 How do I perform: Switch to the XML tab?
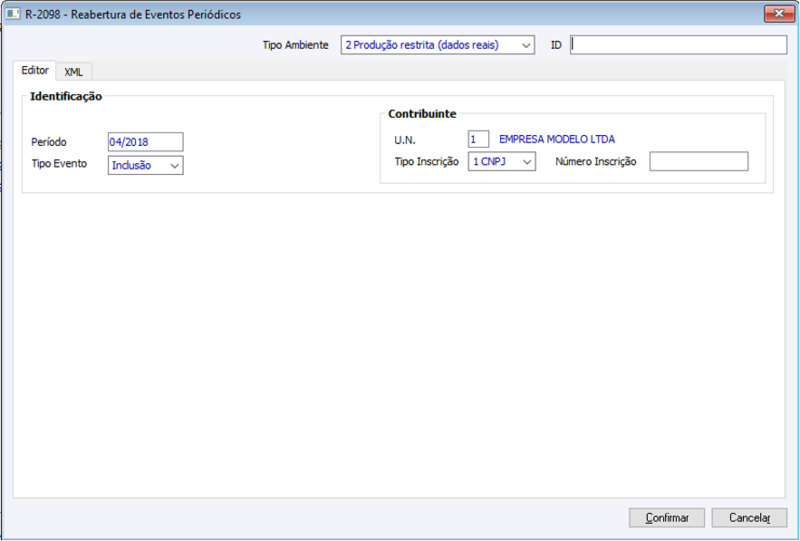pyautogui.click(x=73, y=72)
